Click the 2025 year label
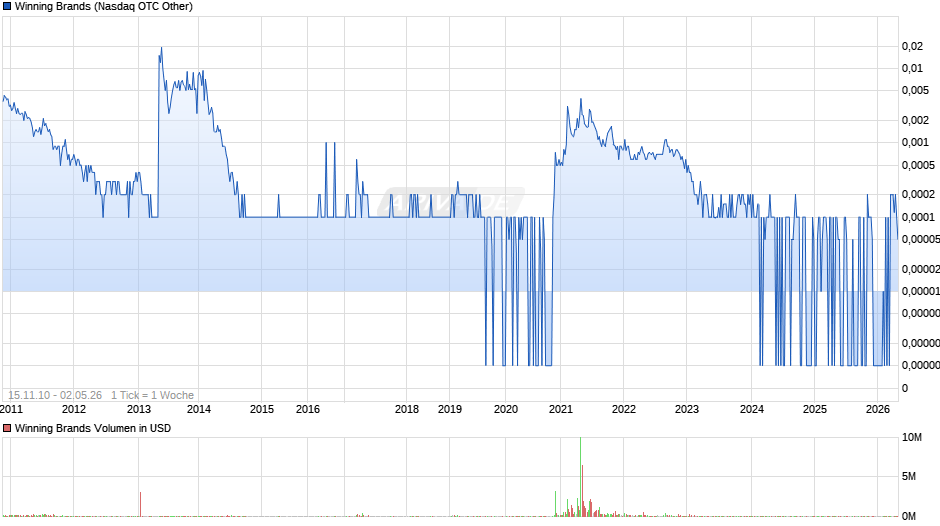The height and width of the screenshot is (526, 940). (x=815, y=409)
